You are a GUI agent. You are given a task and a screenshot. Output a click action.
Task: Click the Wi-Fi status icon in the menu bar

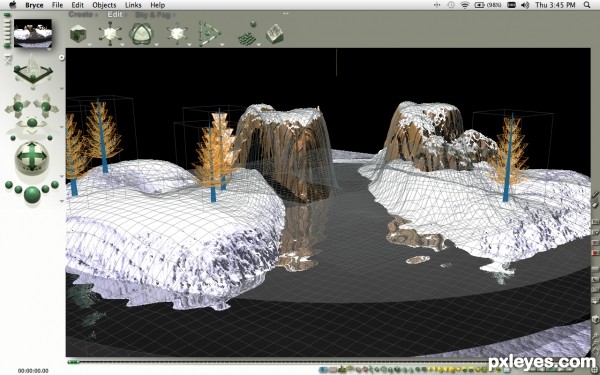(x=465, y=5)
